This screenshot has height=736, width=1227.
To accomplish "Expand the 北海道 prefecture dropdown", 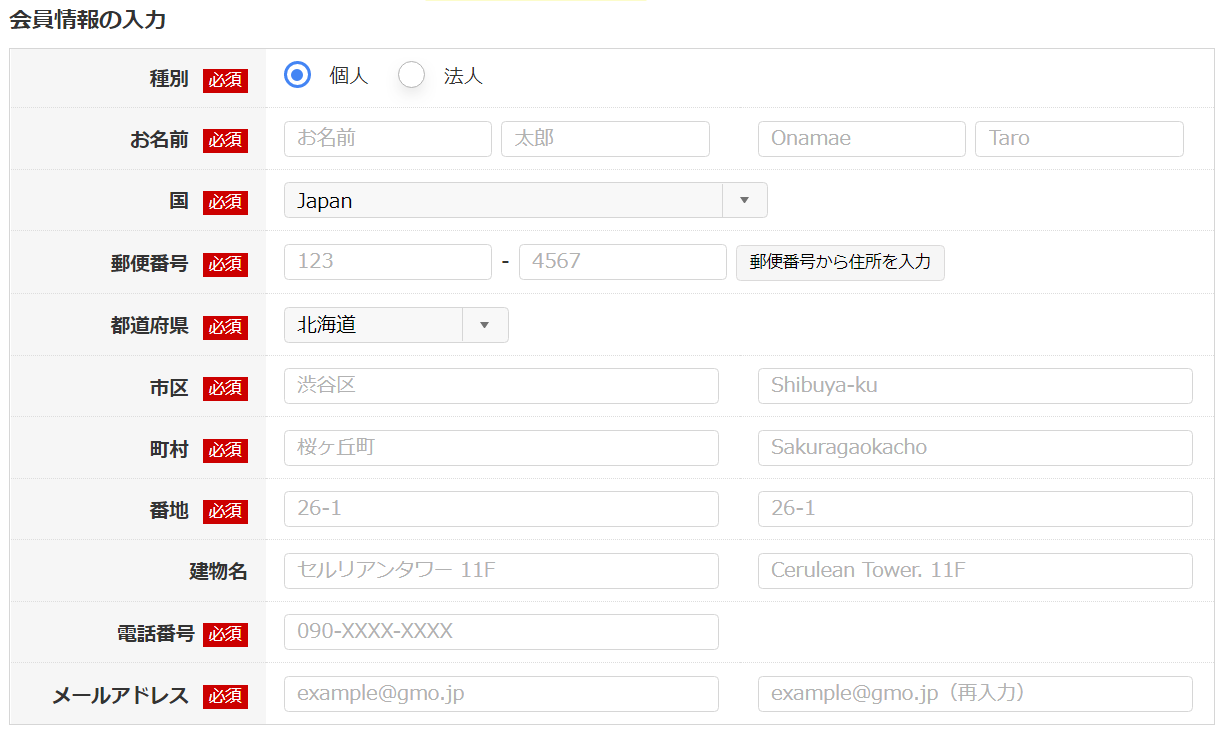I will (396, 325).
